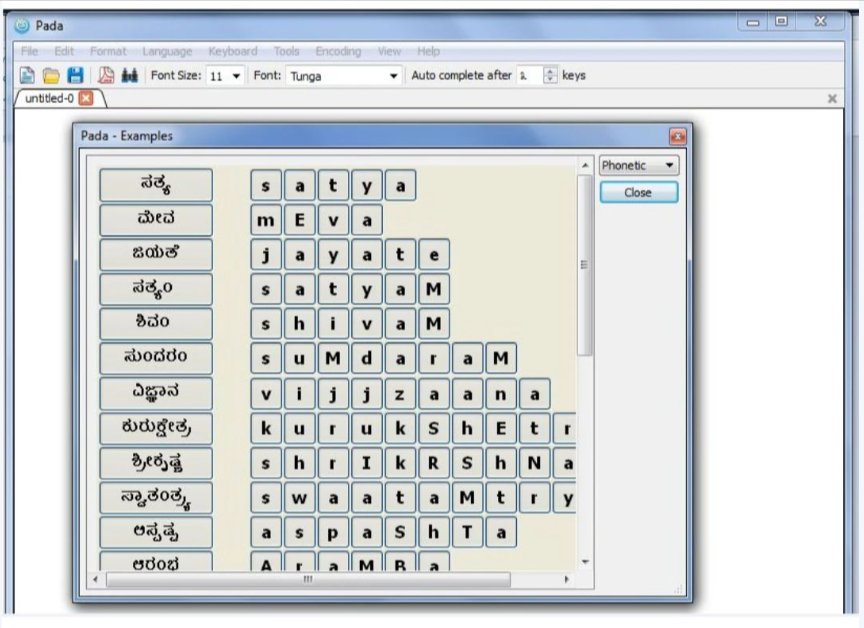Click the 'j' key in the jayate row
Screen dimensions: 864x628
[266, 255]
